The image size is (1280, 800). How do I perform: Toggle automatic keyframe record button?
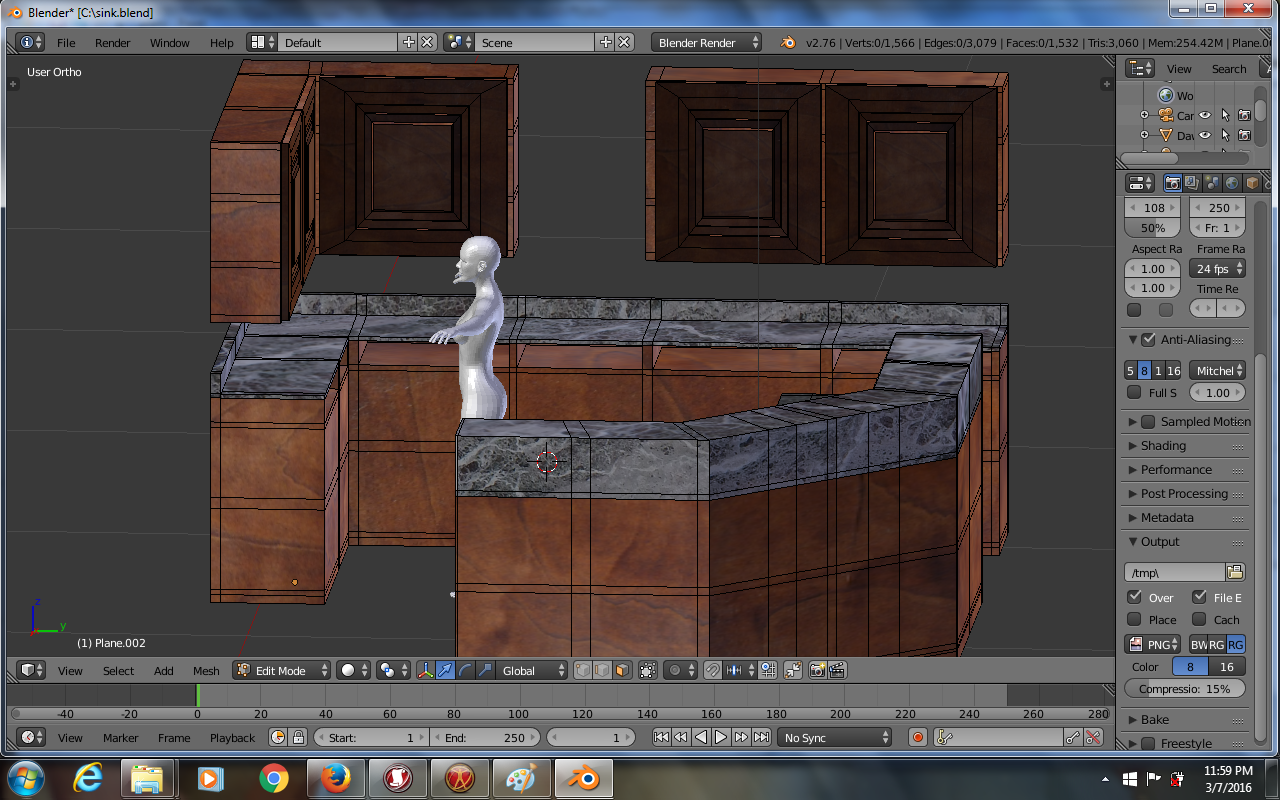tap(918, 737)
